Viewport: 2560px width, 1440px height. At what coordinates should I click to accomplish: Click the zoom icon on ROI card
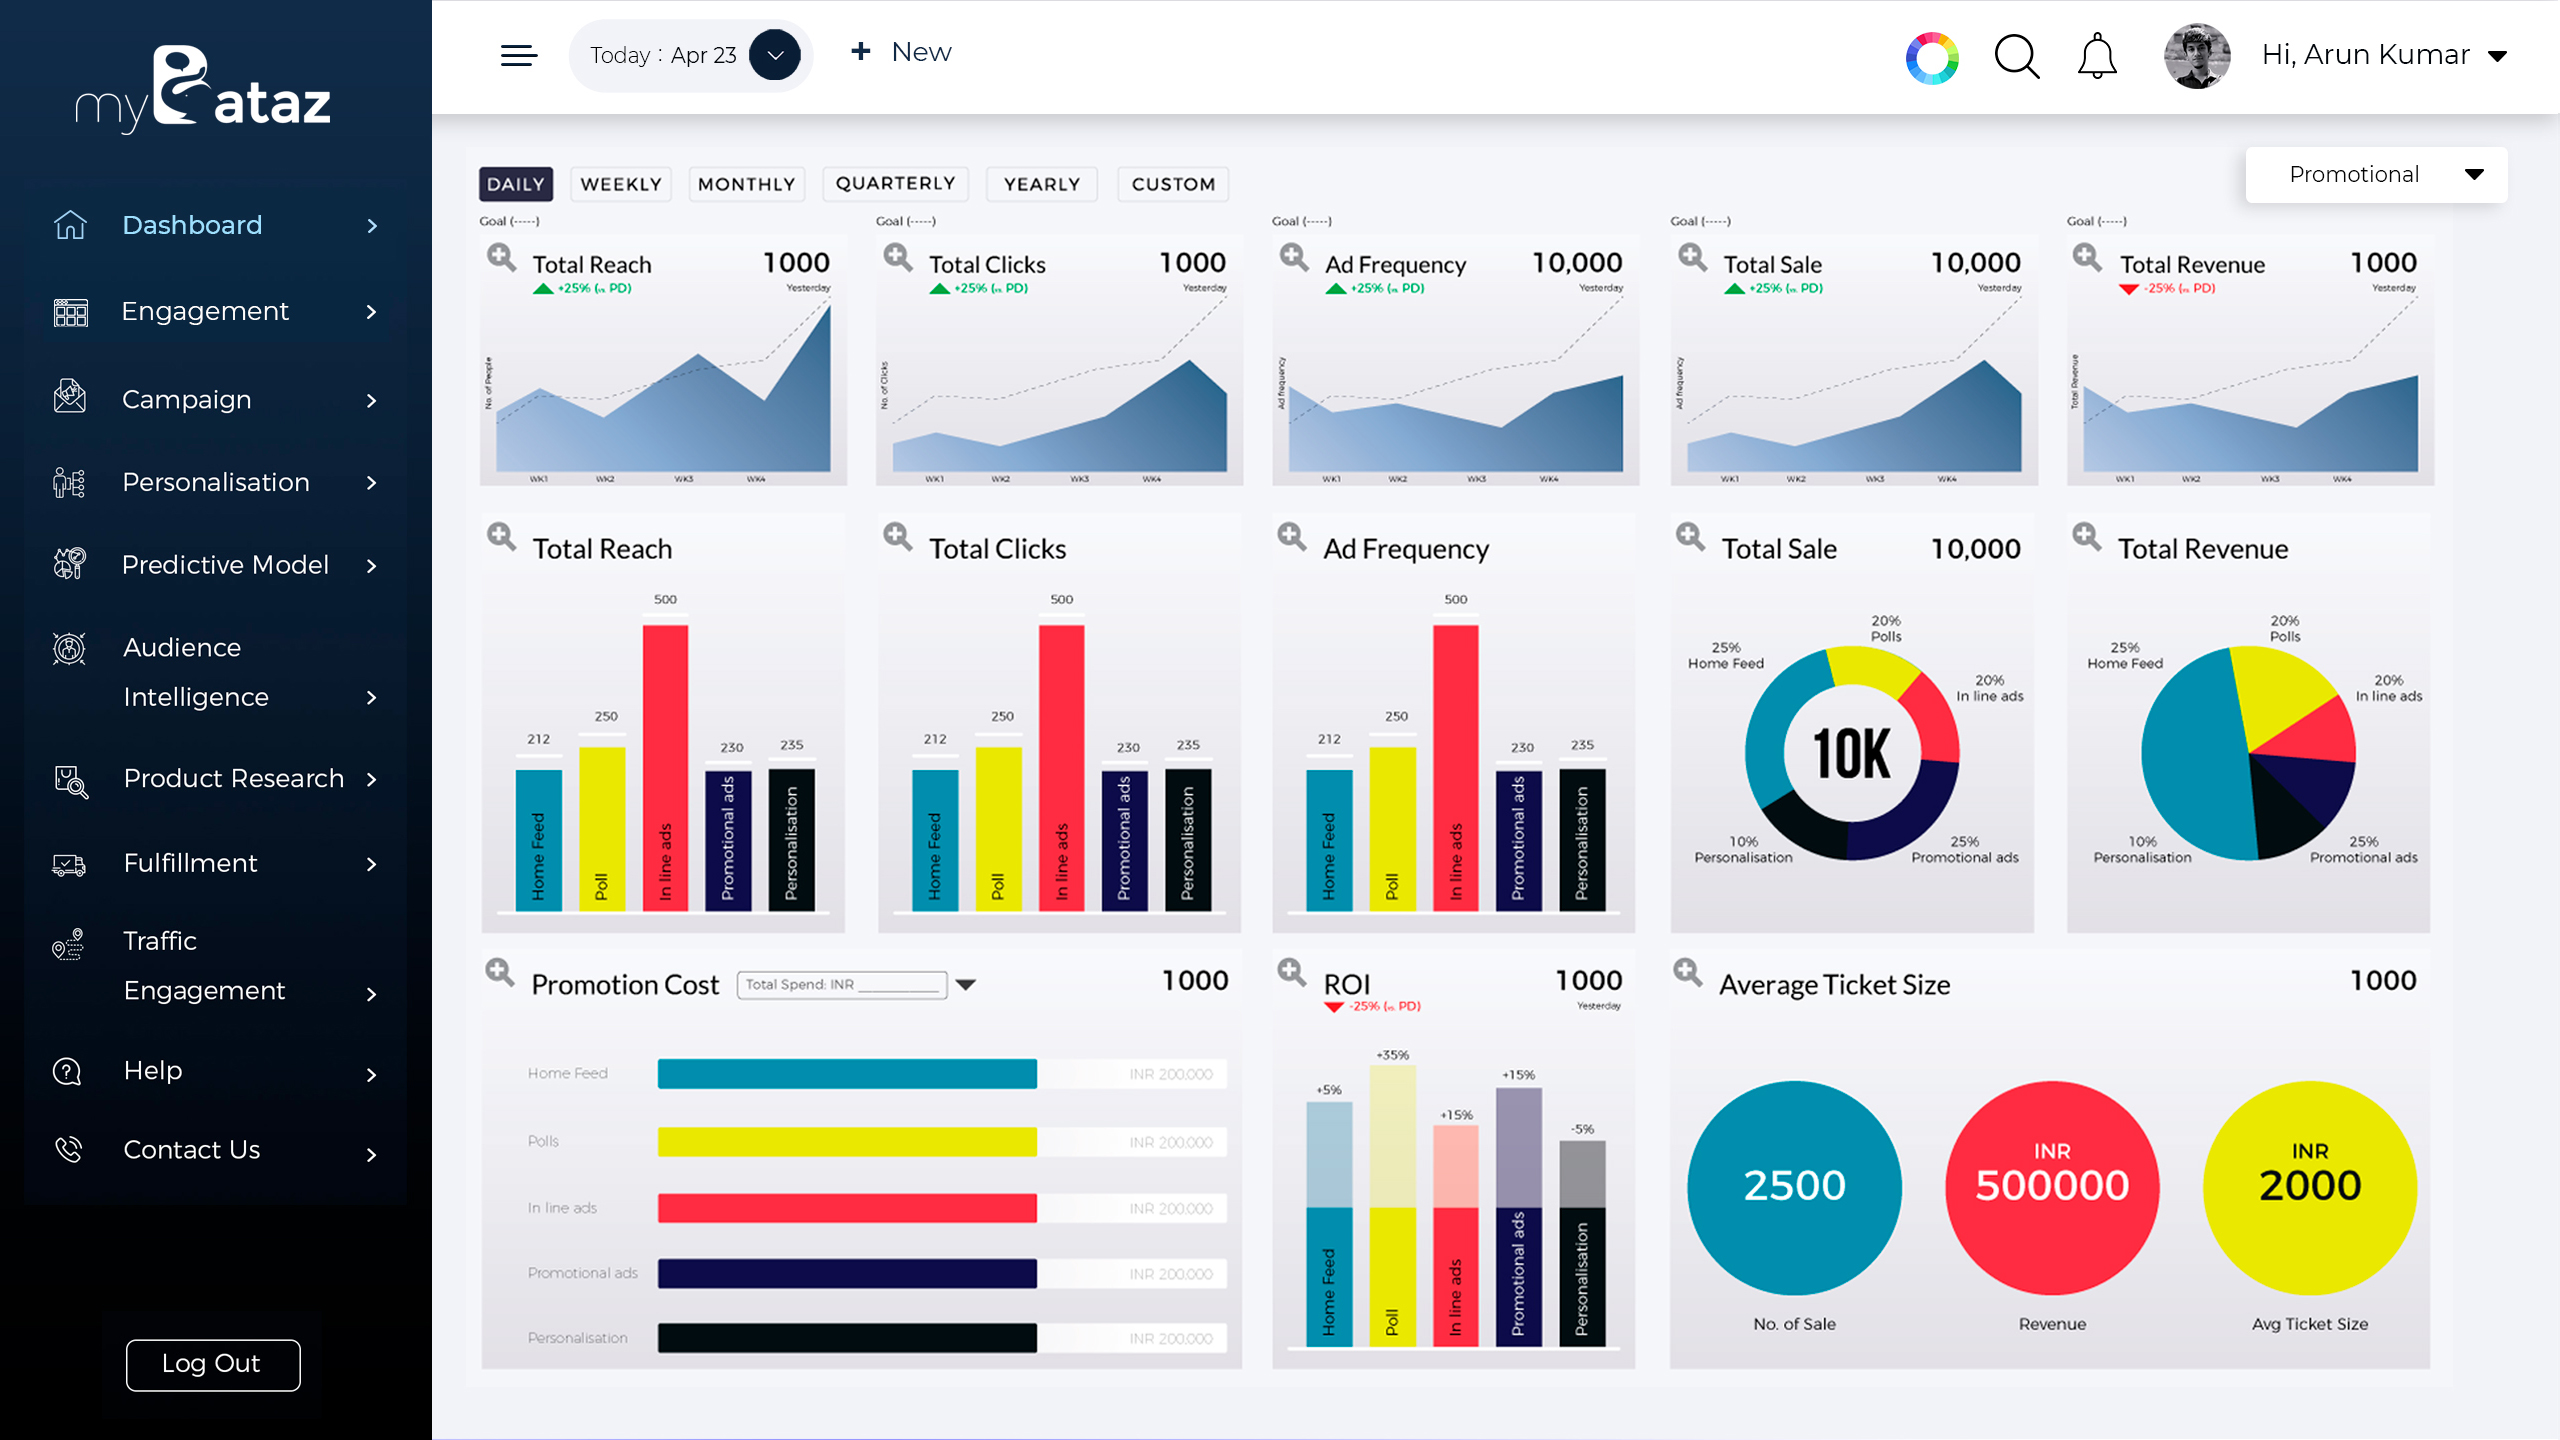(1292, 972)
